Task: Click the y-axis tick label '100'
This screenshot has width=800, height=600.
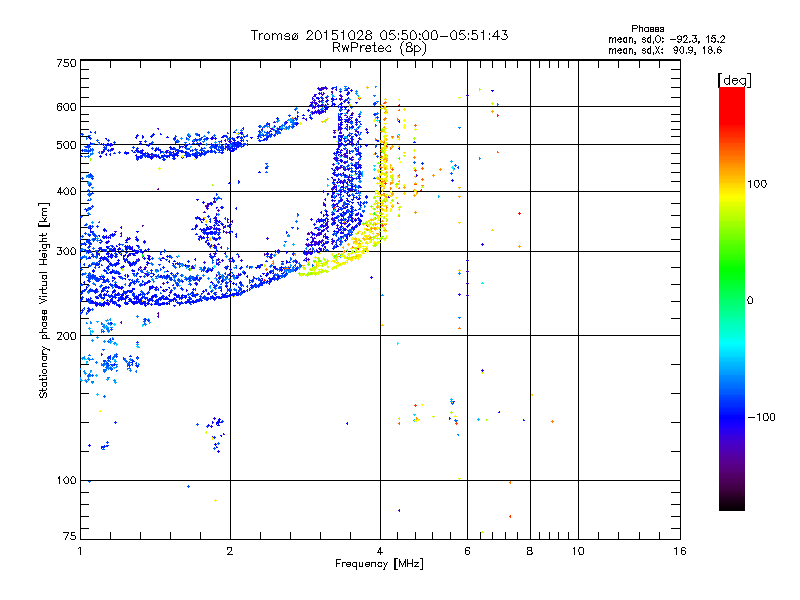Action: pyautogui.click(x=66, y=480)
